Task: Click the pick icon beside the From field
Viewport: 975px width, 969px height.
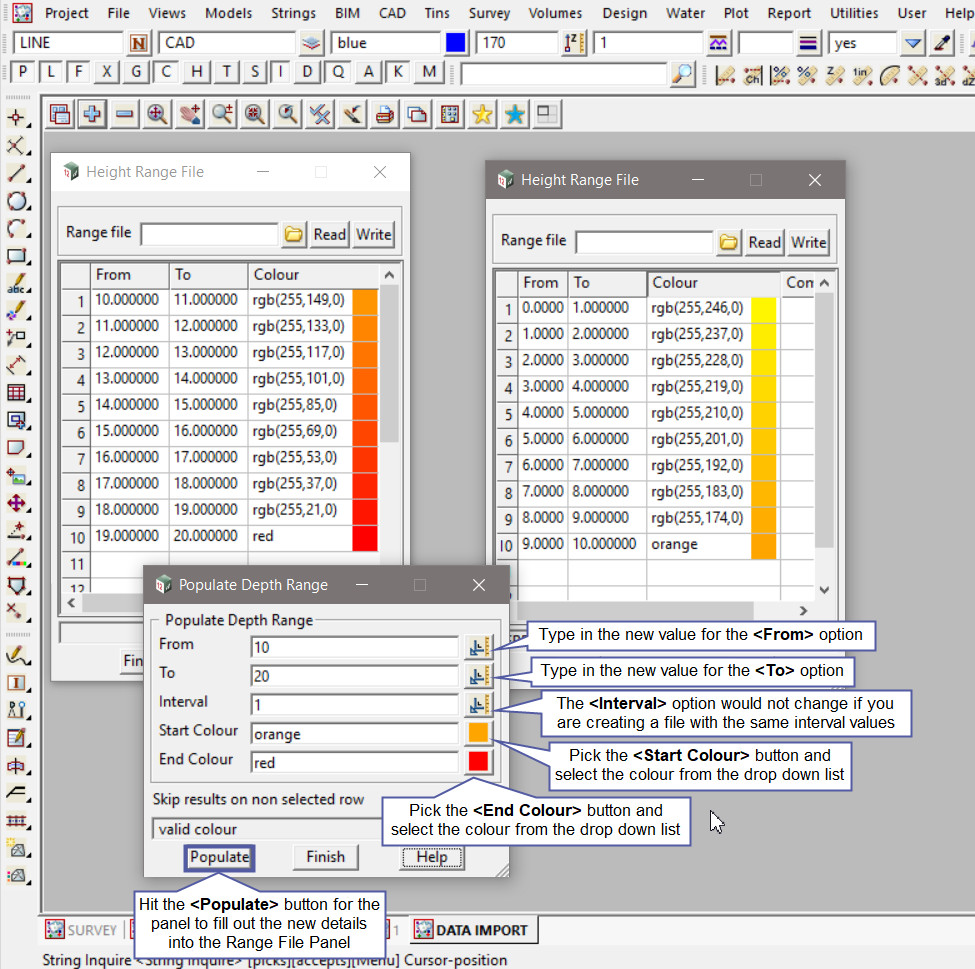Action: click(x=479, y=647)
